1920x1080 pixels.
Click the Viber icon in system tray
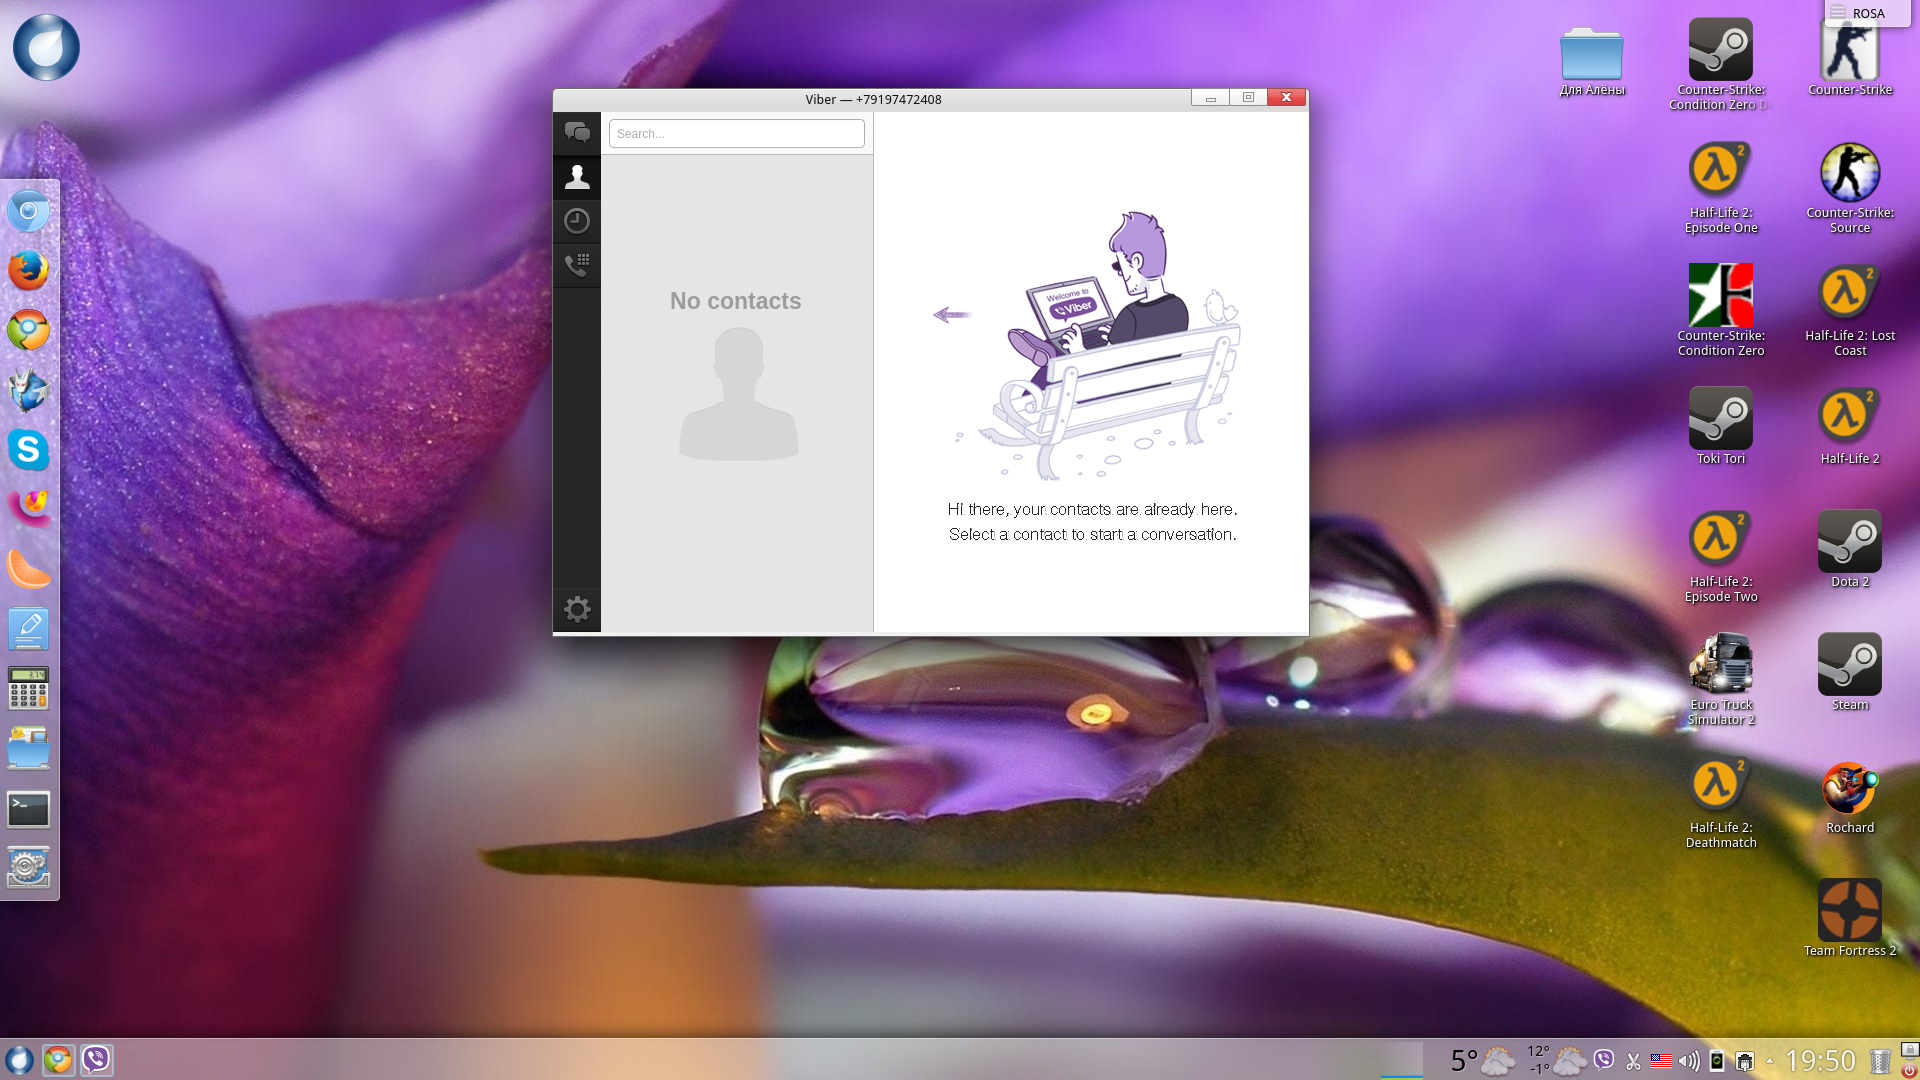coord(1604,1060)
